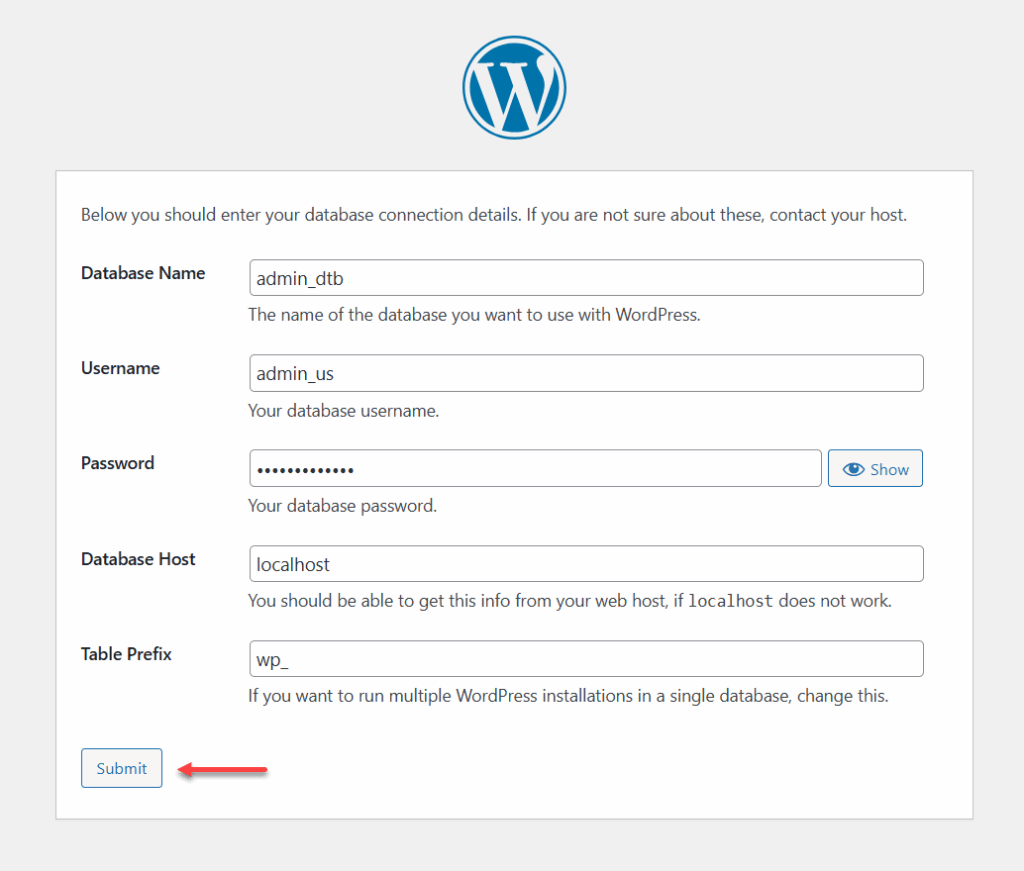Click the Database Host field showing localhost
The width and height of the screenshot is (1024, 871).
585,563
